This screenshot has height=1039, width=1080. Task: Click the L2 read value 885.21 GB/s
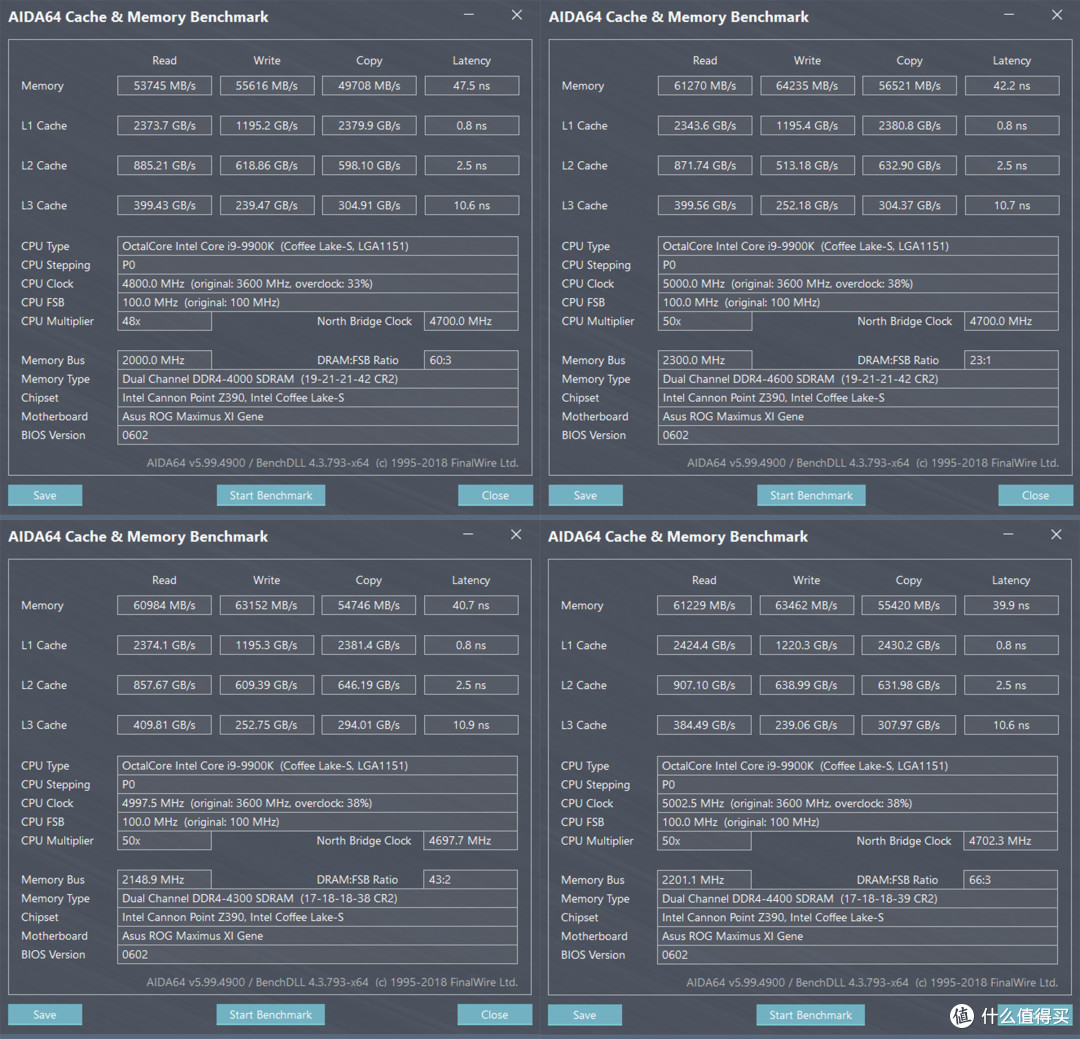click(165, 166)
